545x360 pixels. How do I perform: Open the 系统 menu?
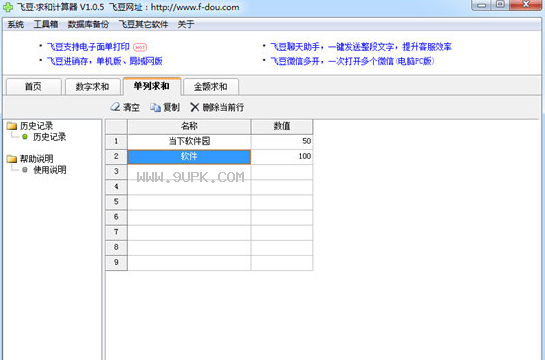[x=16, y=24]
